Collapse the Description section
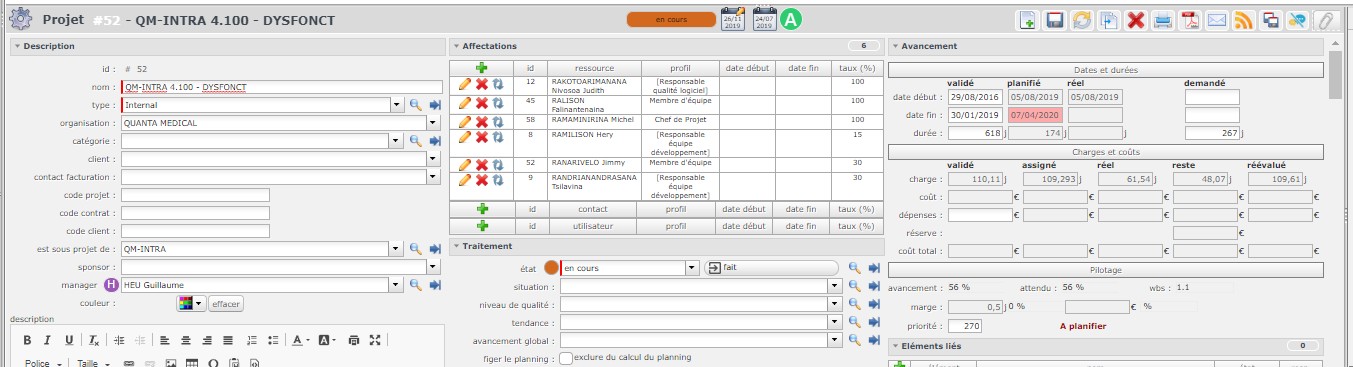This screenshot has width=1353, height=367. [x=17, y=46]
